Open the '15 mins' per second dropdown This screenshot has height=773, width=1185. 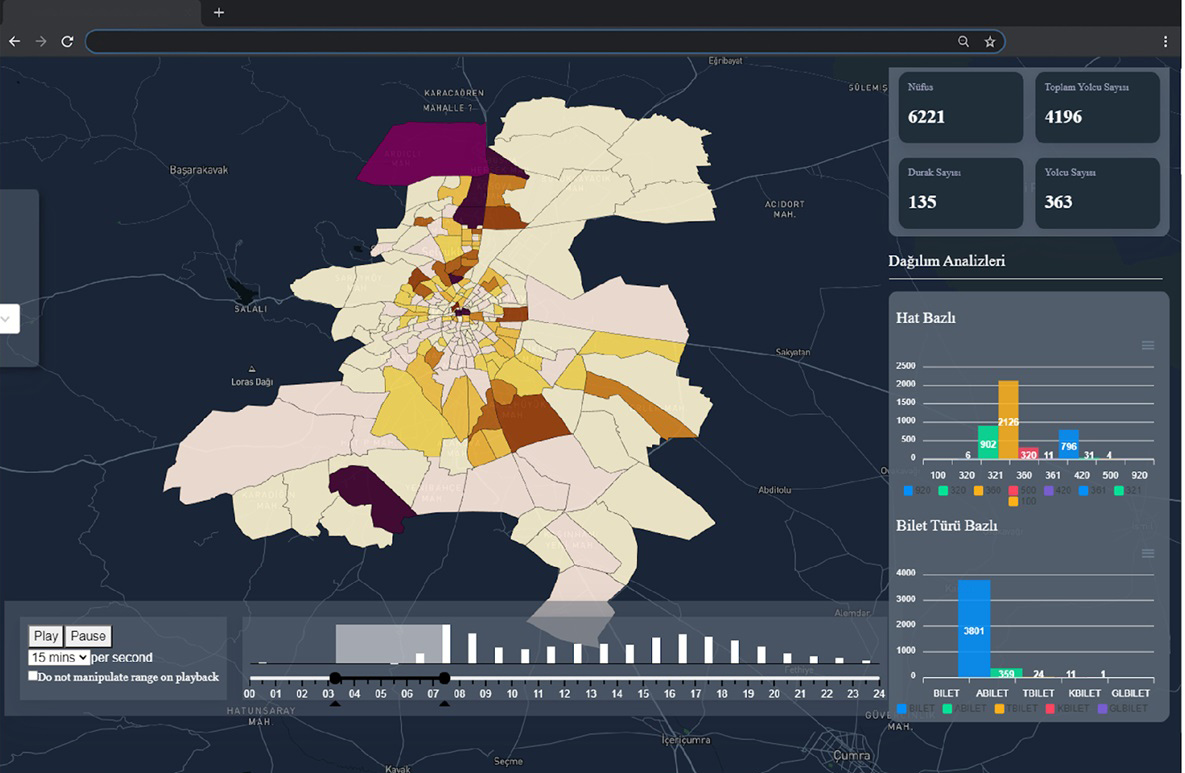(x=59, y=657)
